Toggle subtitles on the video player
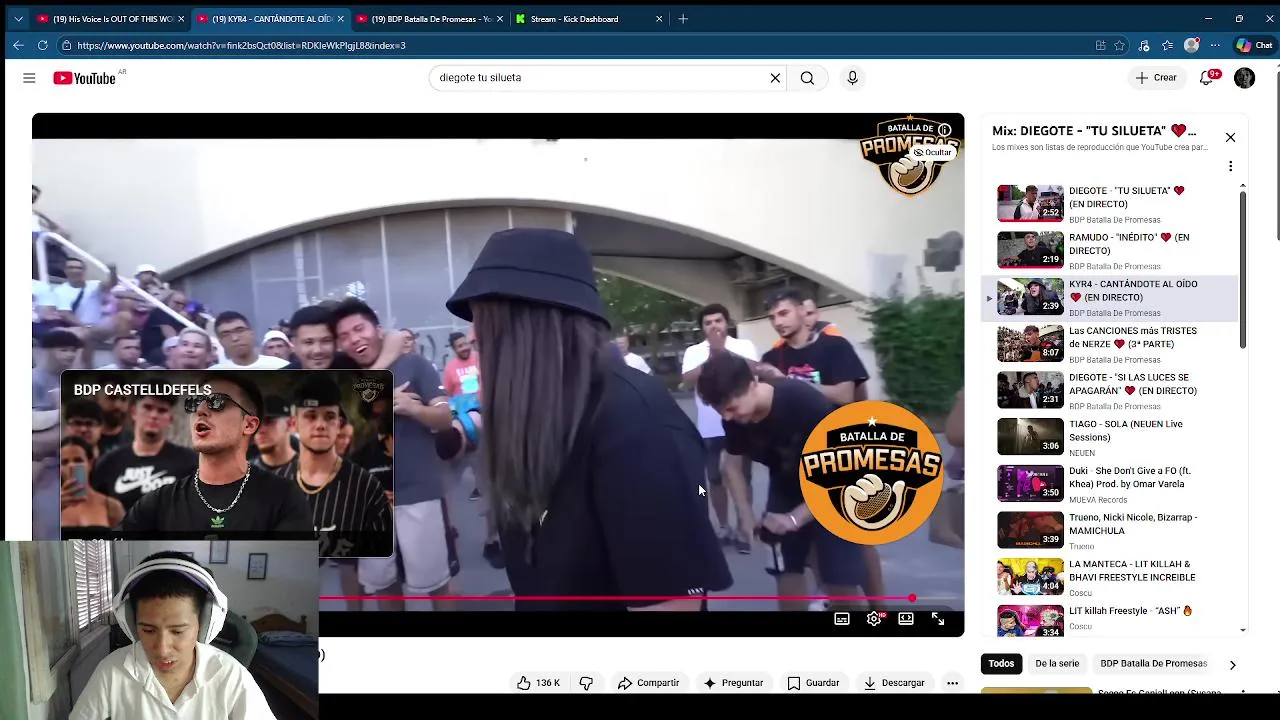1280x720 pixels. coord(842,619)
